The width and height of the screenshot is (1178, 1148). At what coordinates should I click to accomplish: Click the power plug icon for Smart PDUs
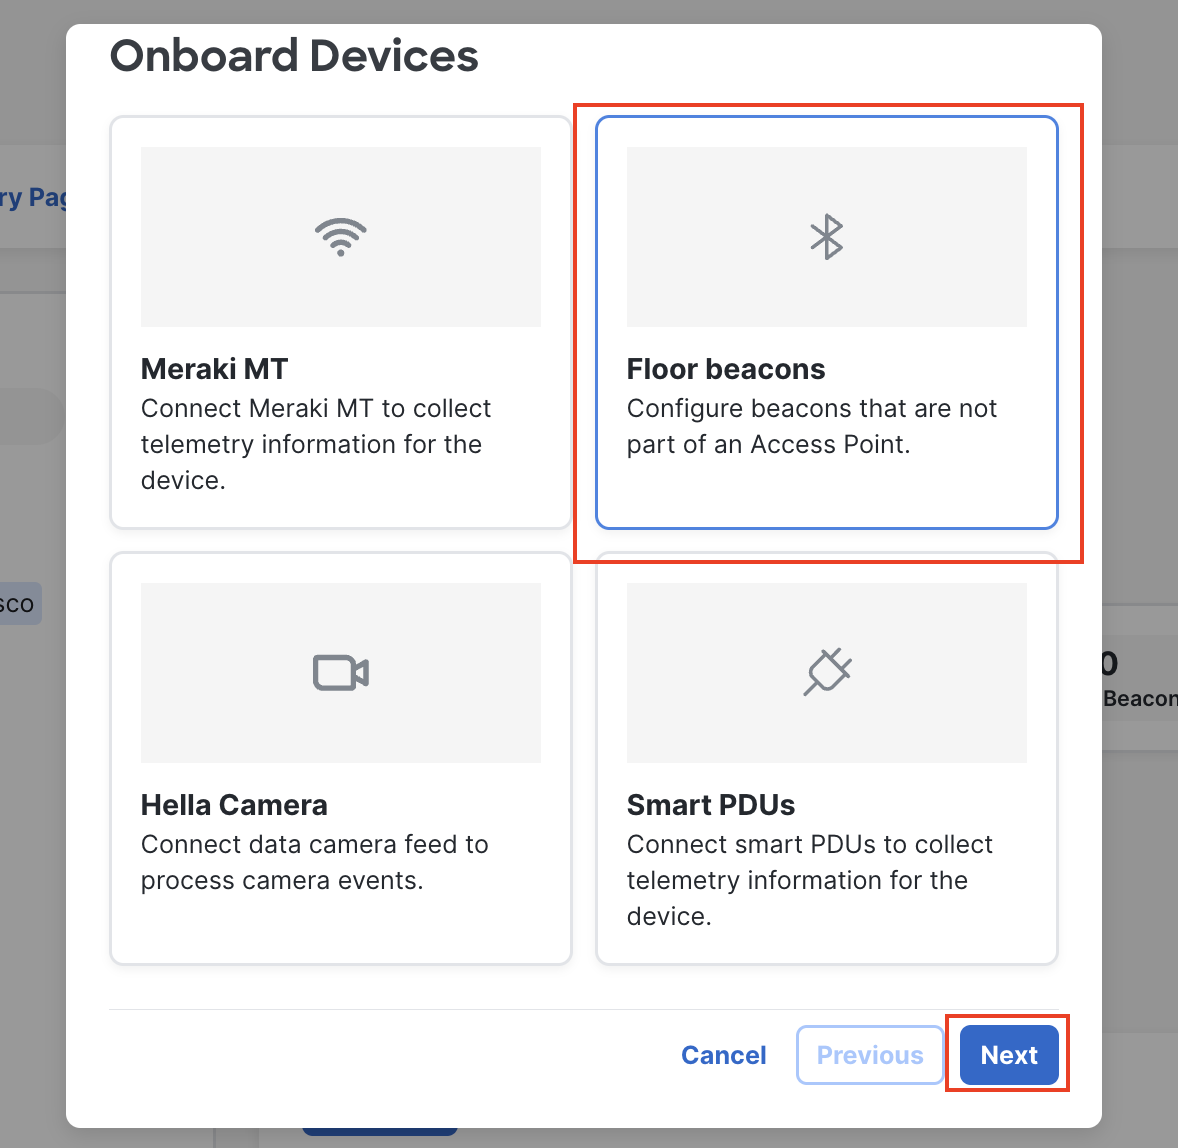click(x=826, y=672)
